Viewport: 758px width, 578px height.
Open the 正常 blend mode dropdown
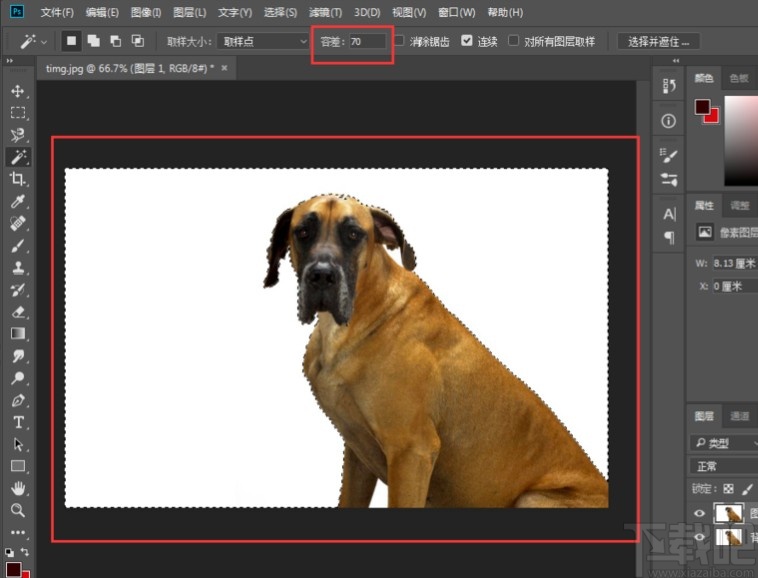(x=722, y=466)
